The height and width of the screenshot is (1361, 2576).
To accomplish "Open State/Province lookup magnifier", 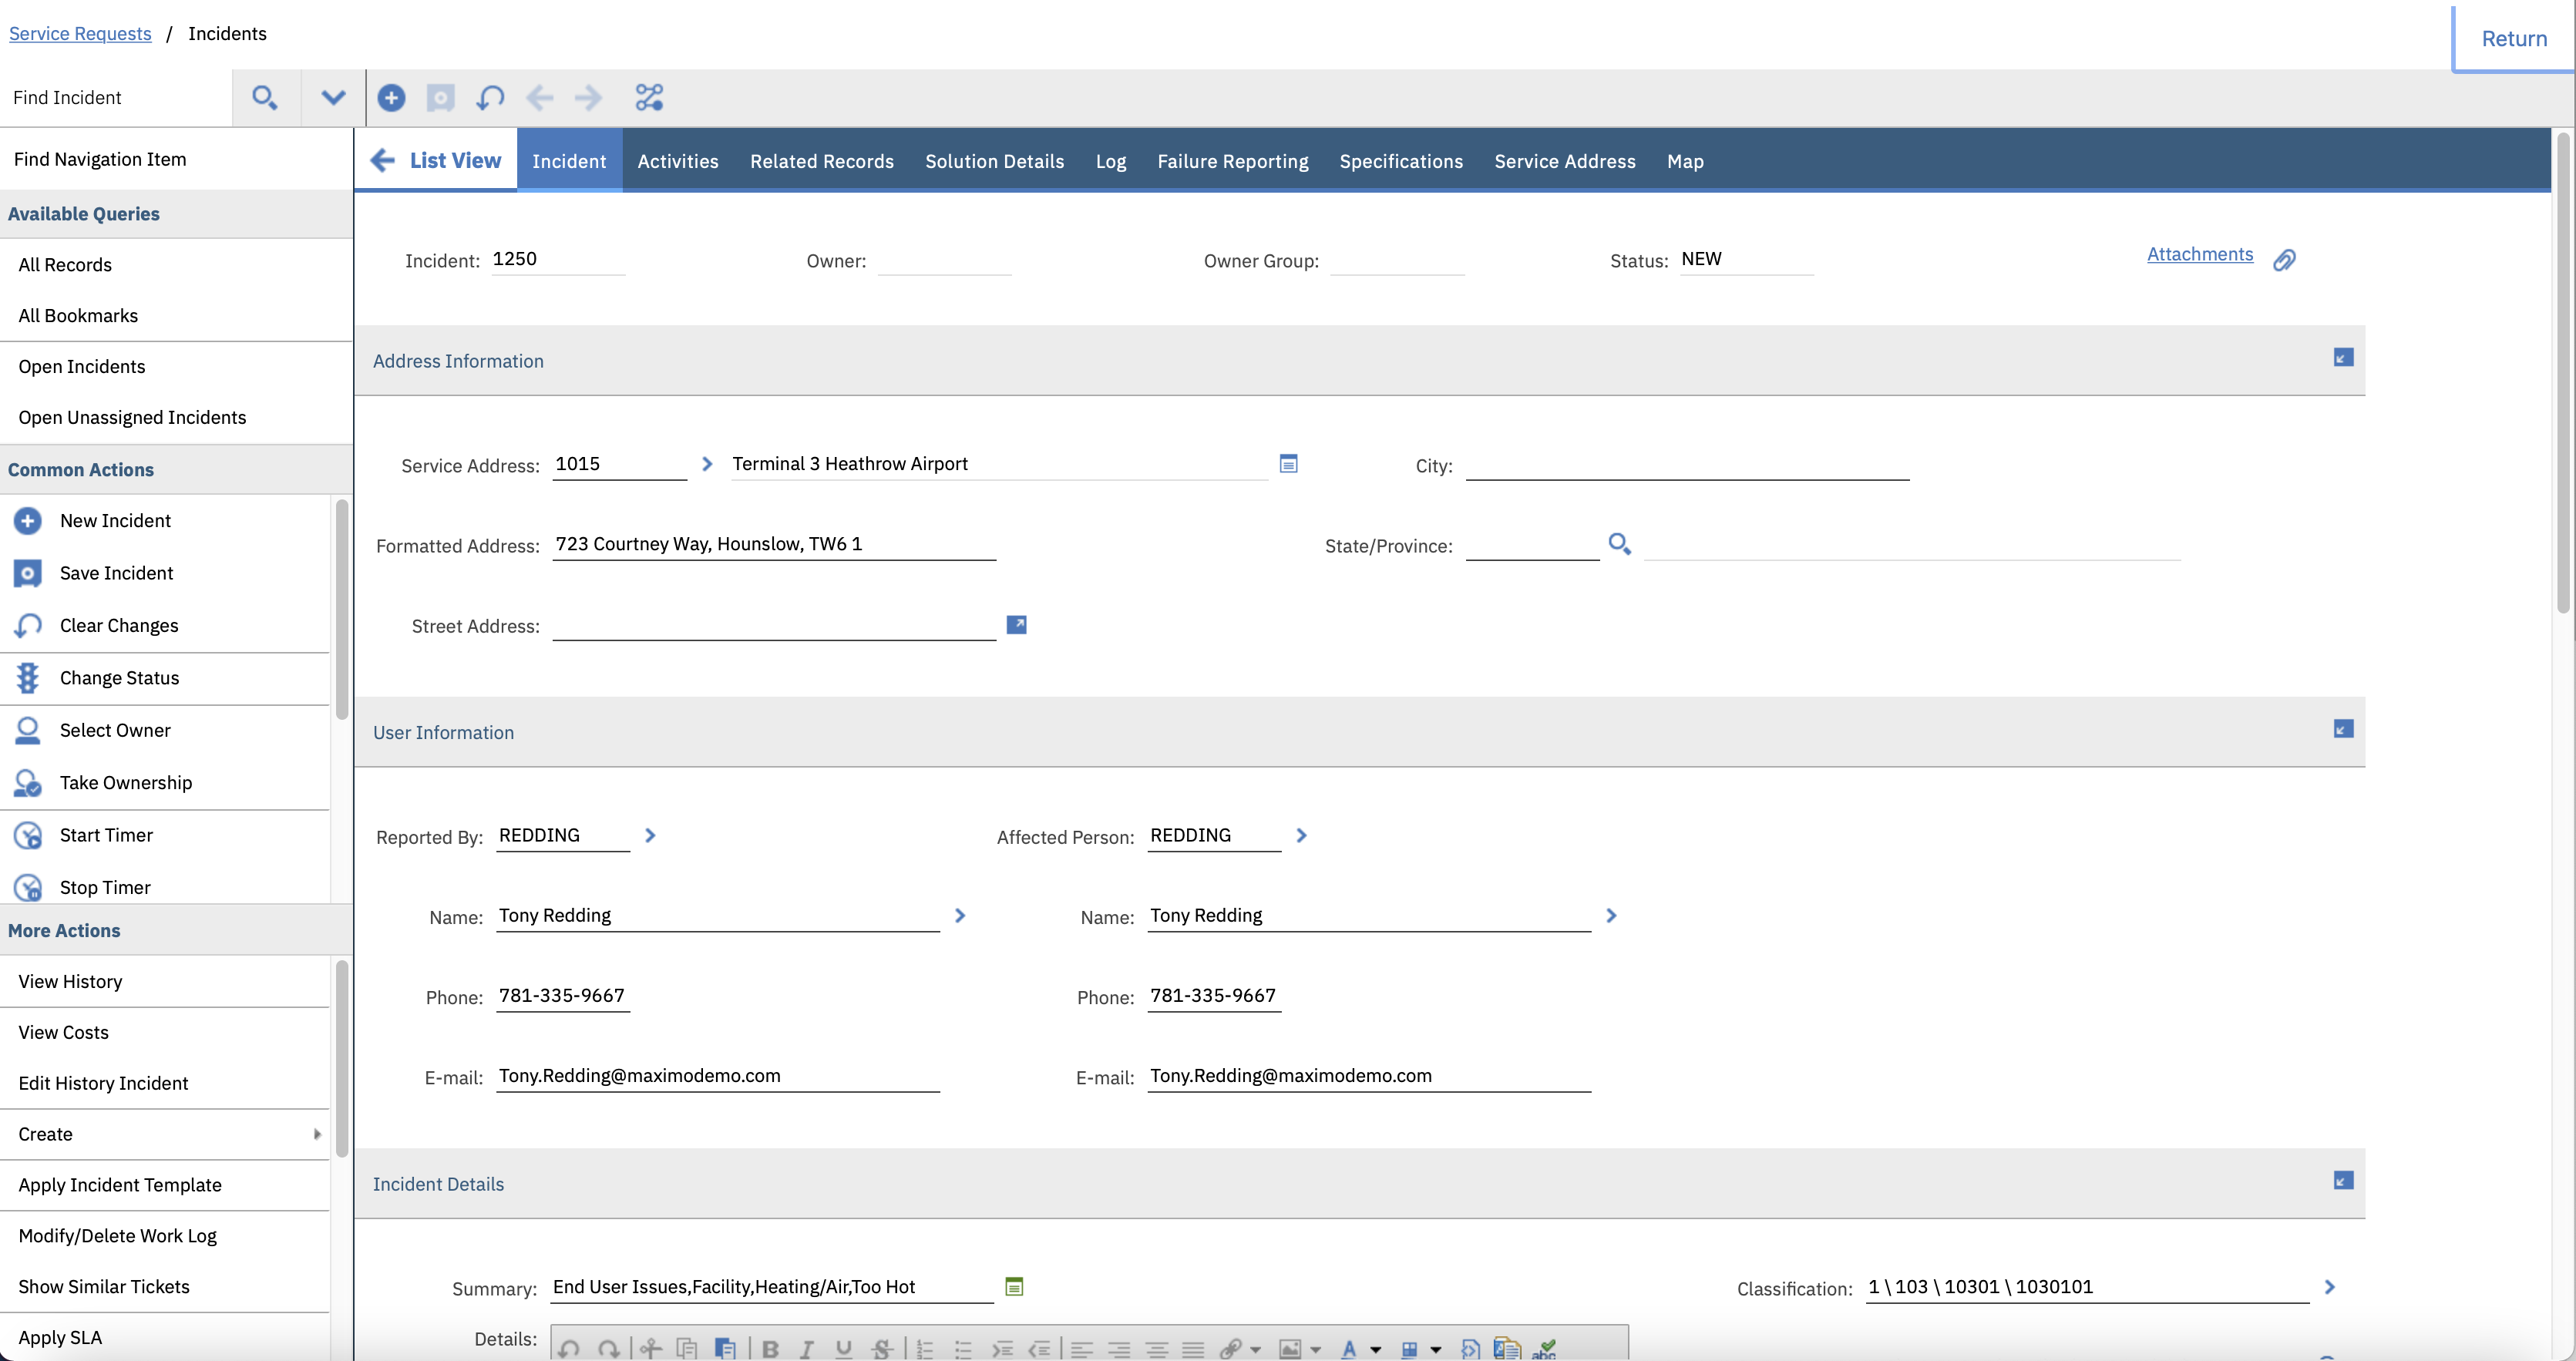I will pos(1619,544).
